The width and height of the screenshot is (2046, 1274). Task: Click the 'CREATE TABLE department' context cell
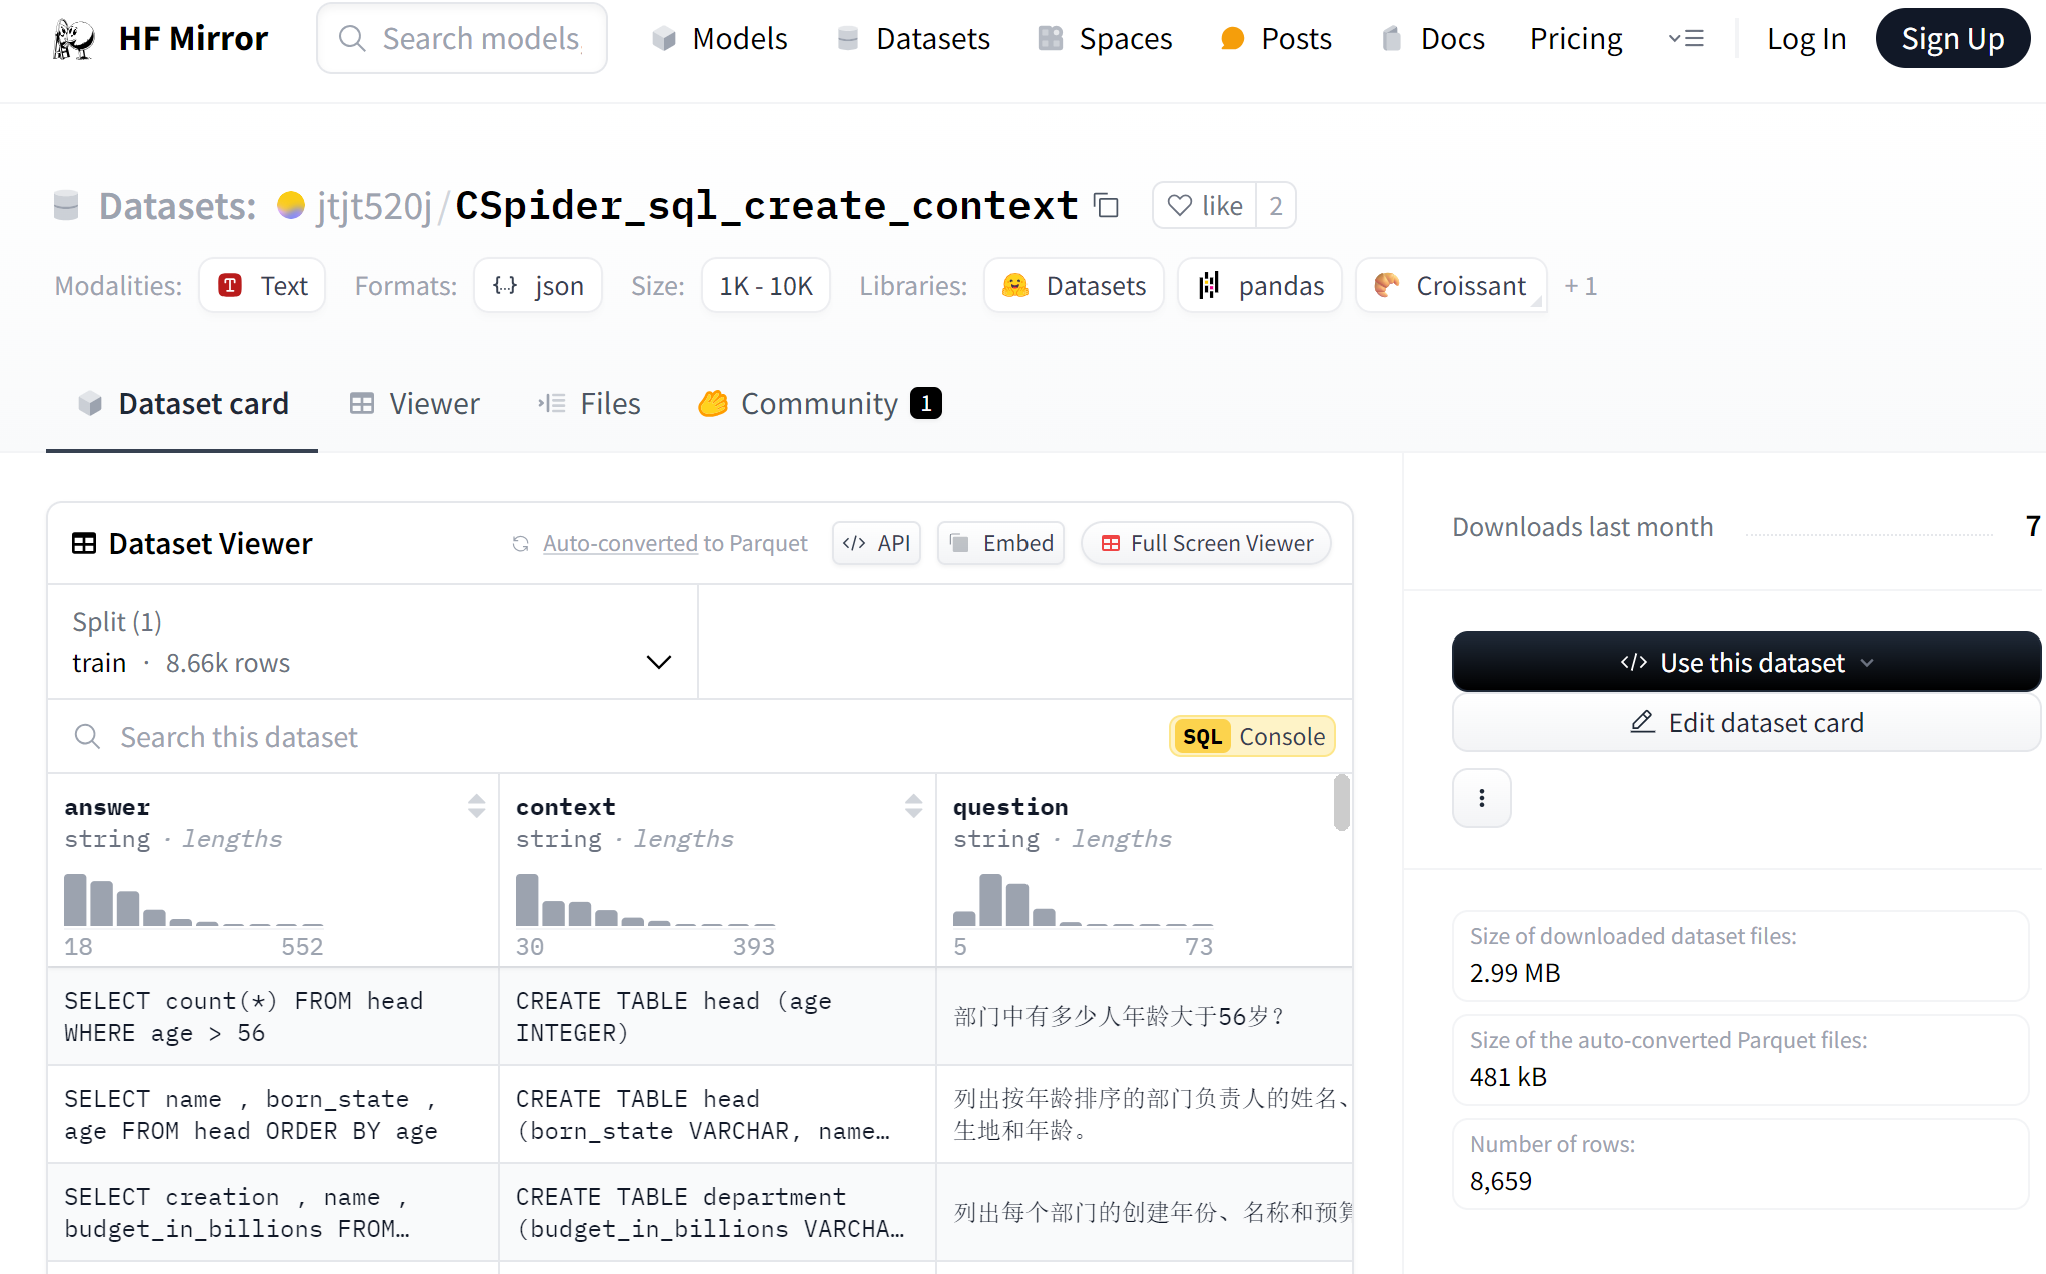coord(717,1213)
